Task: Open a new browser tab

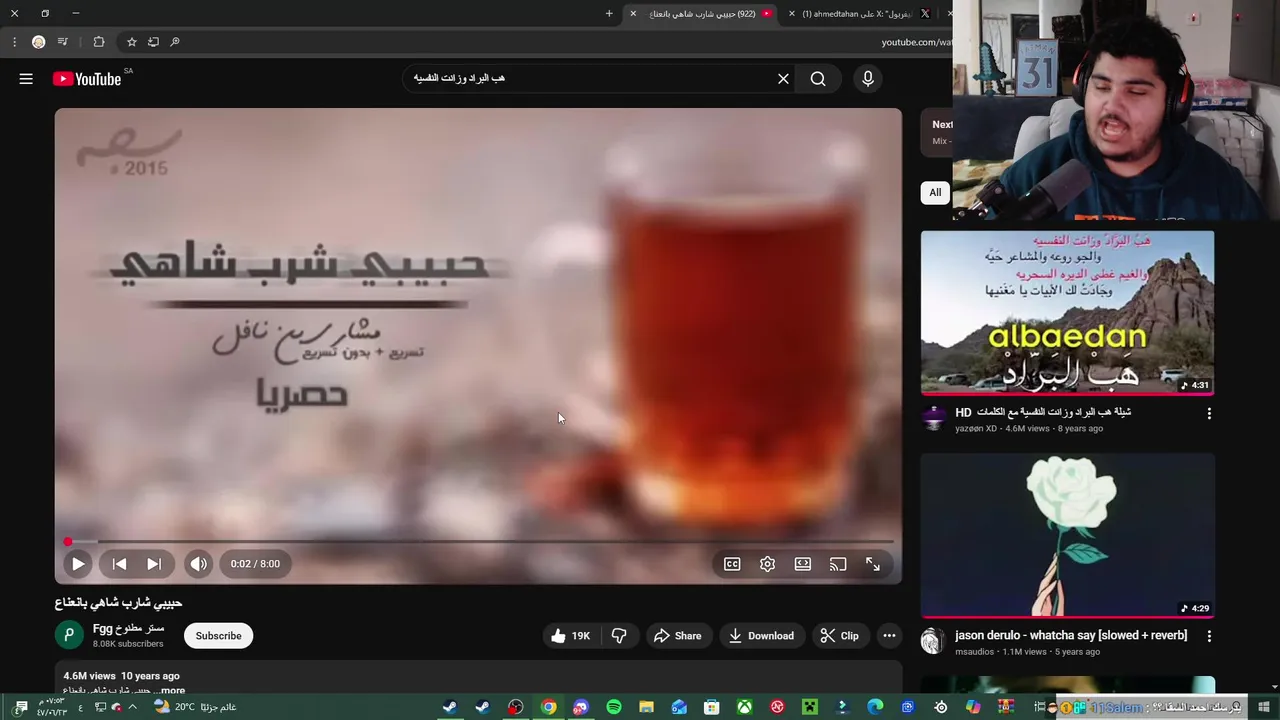Action: (x=609, y=14)
